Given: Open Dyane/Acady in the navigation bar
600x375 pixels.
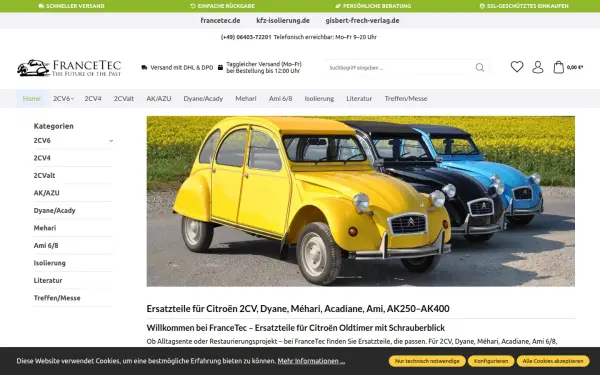Looking at the screenshot, I should pos(203,98).
